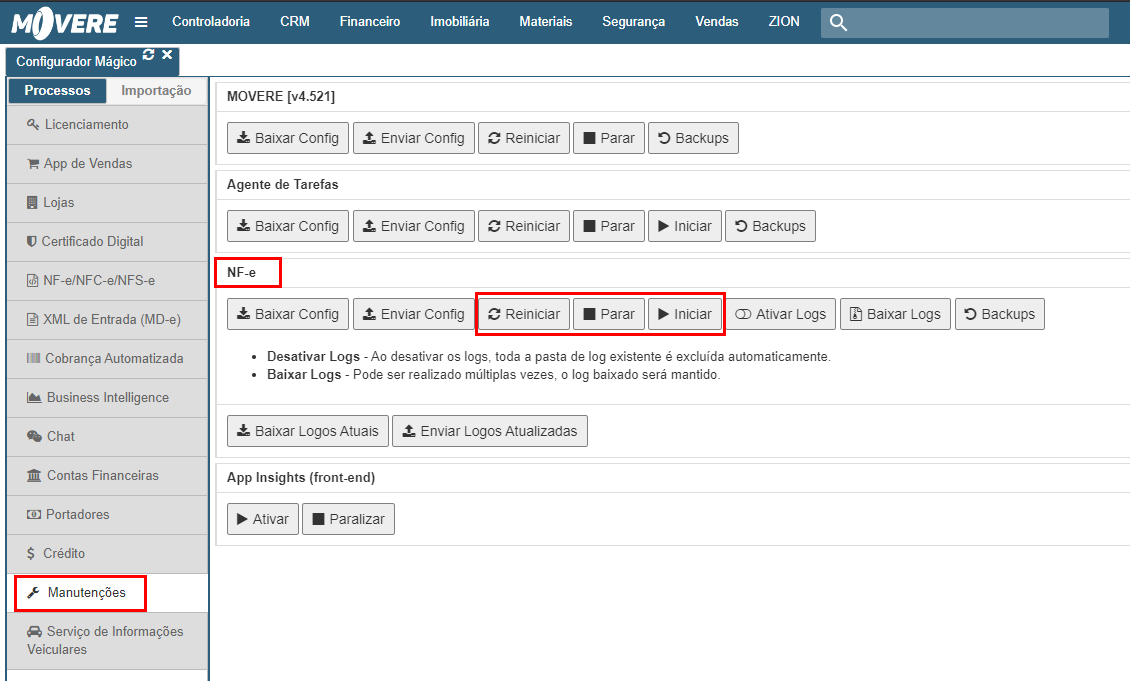This screenshot has height=681, width=1130.
Task: Click Reiniciar under Agente de Tarefas
Action: pos(524,226)
